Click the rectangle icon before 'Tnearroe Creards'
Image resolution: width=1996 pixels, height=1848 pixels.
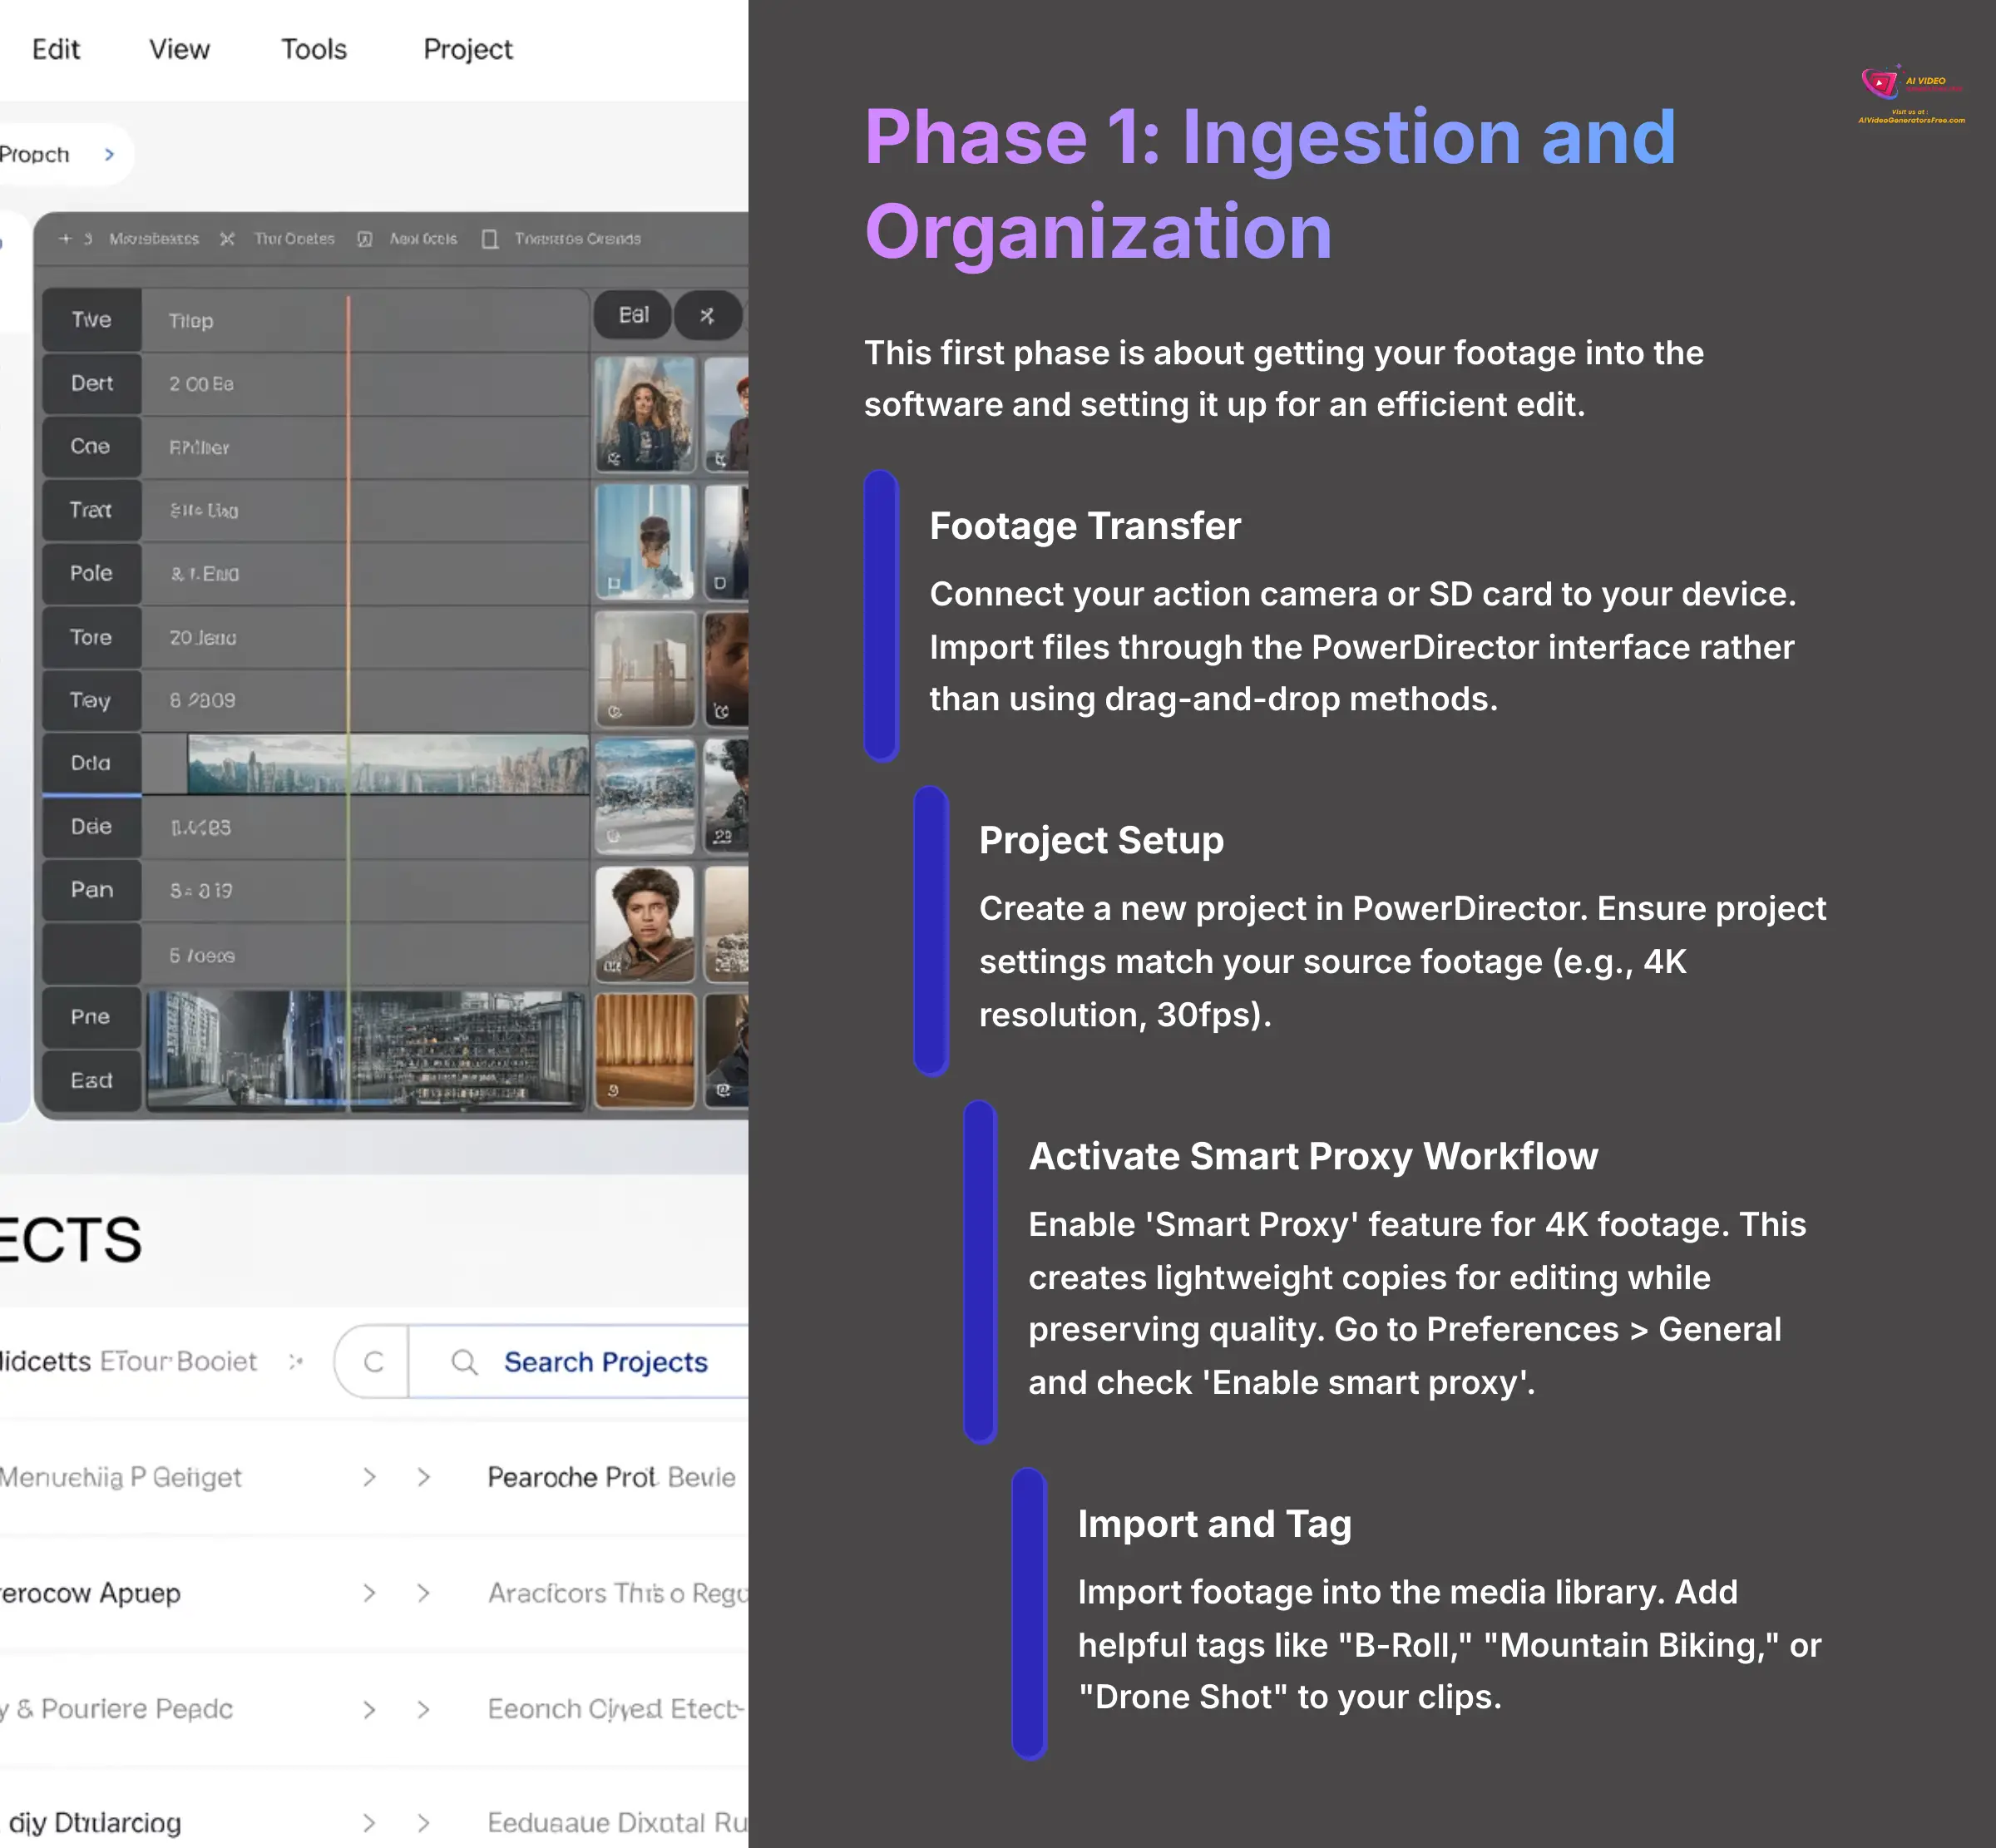coord(490,239)
